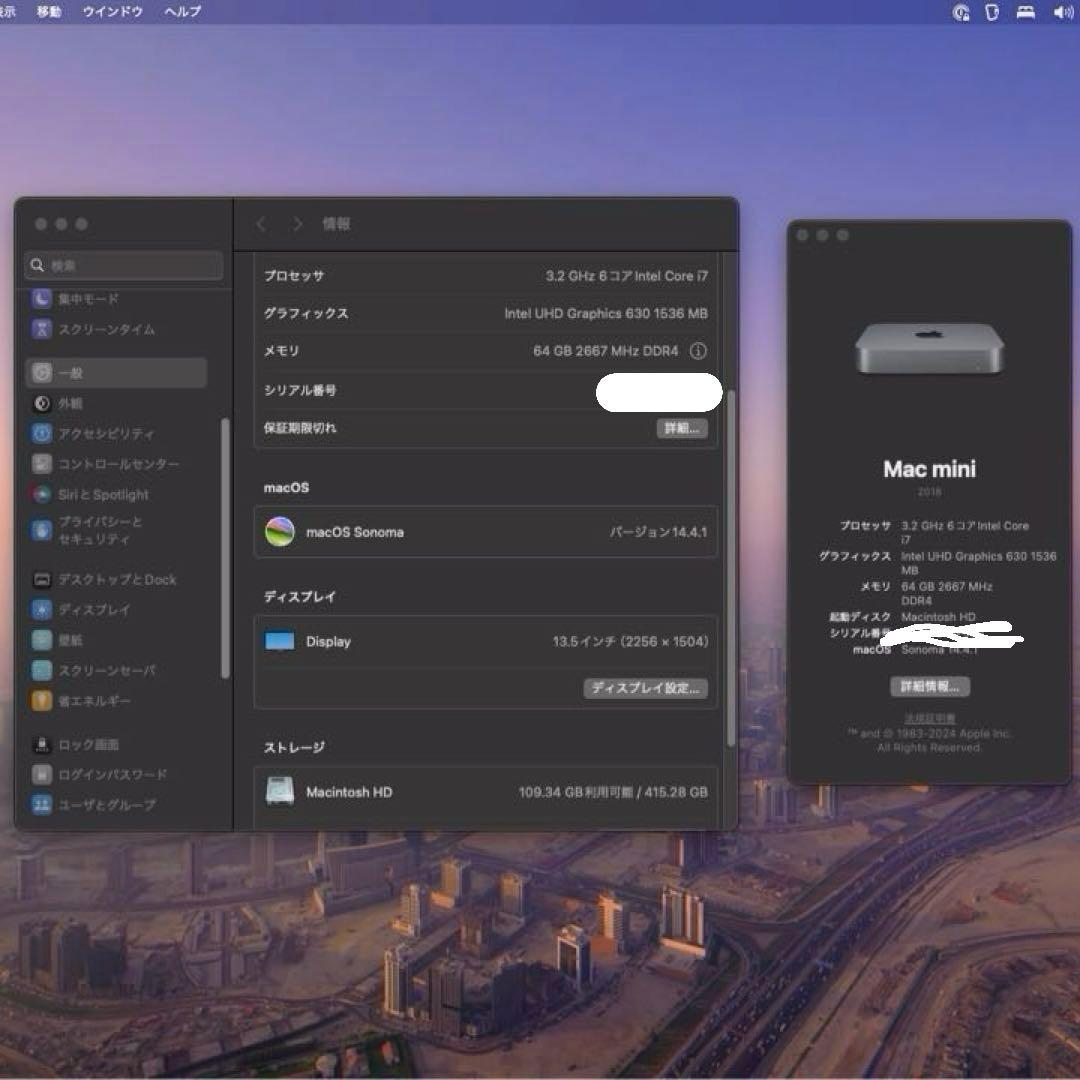Click 詳細... next to 保証期限切れ

(x=681, y=428)
